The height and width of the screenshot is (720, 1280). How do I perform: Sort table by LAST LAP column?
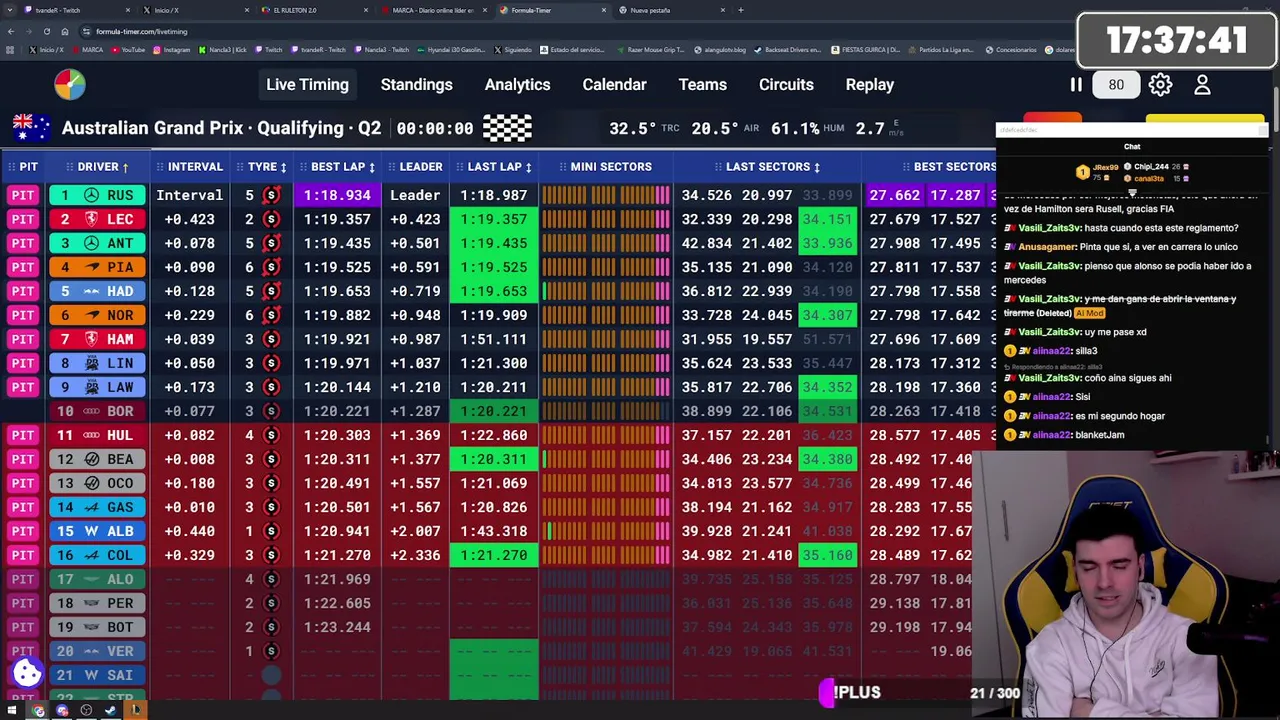(x=494, y=167)
